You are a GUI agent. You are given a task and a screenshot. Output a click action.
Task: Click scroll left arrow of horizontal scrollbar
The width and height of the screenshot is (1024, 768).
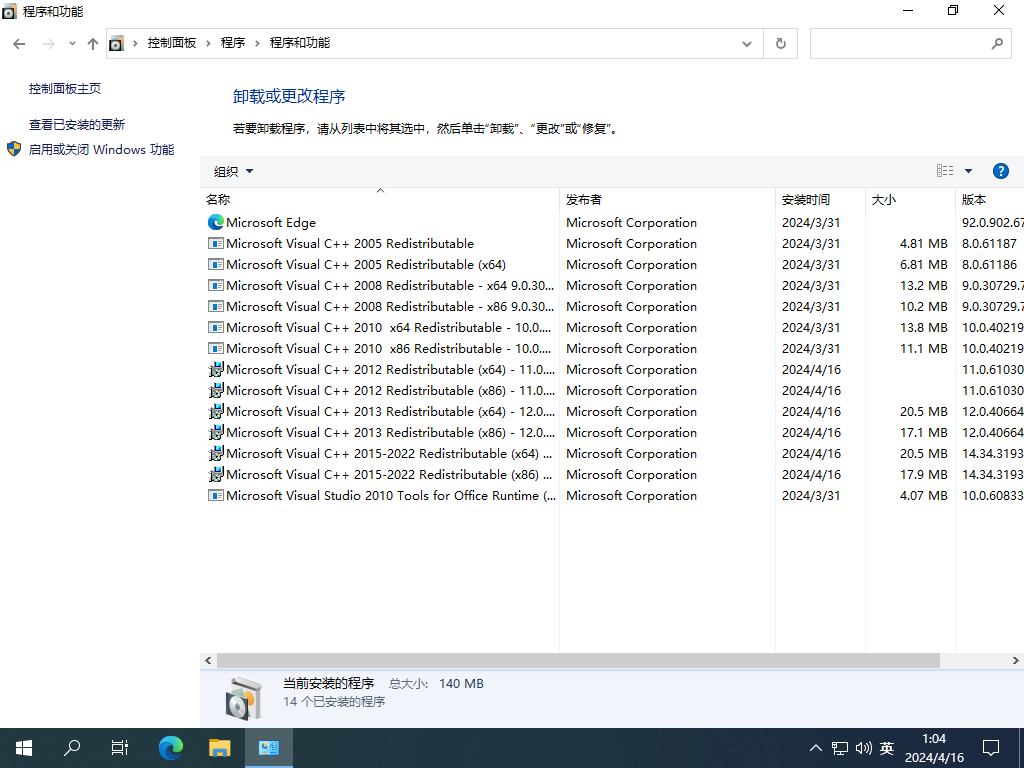(x=208, y=660)
